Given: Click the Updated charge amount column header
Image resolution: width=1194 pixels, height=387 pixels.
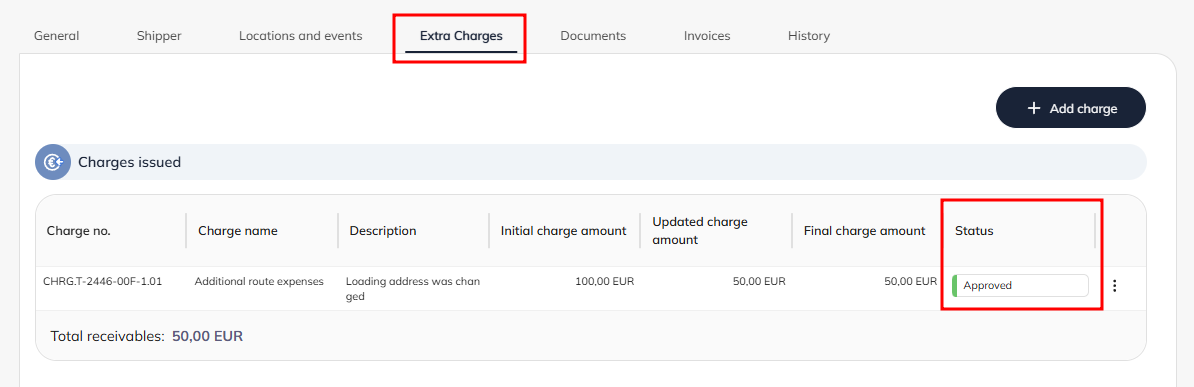Looking at the screenshot, I should [700, 231].
